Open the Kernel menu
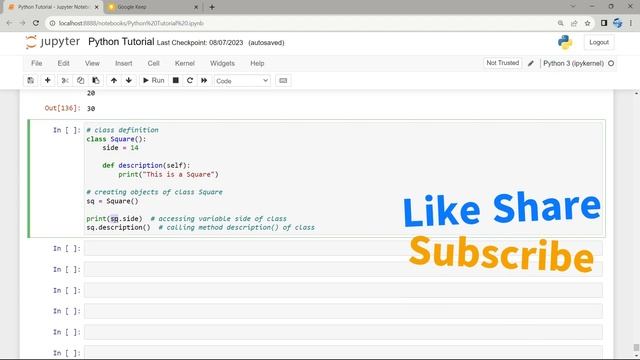 coord(184,63)
